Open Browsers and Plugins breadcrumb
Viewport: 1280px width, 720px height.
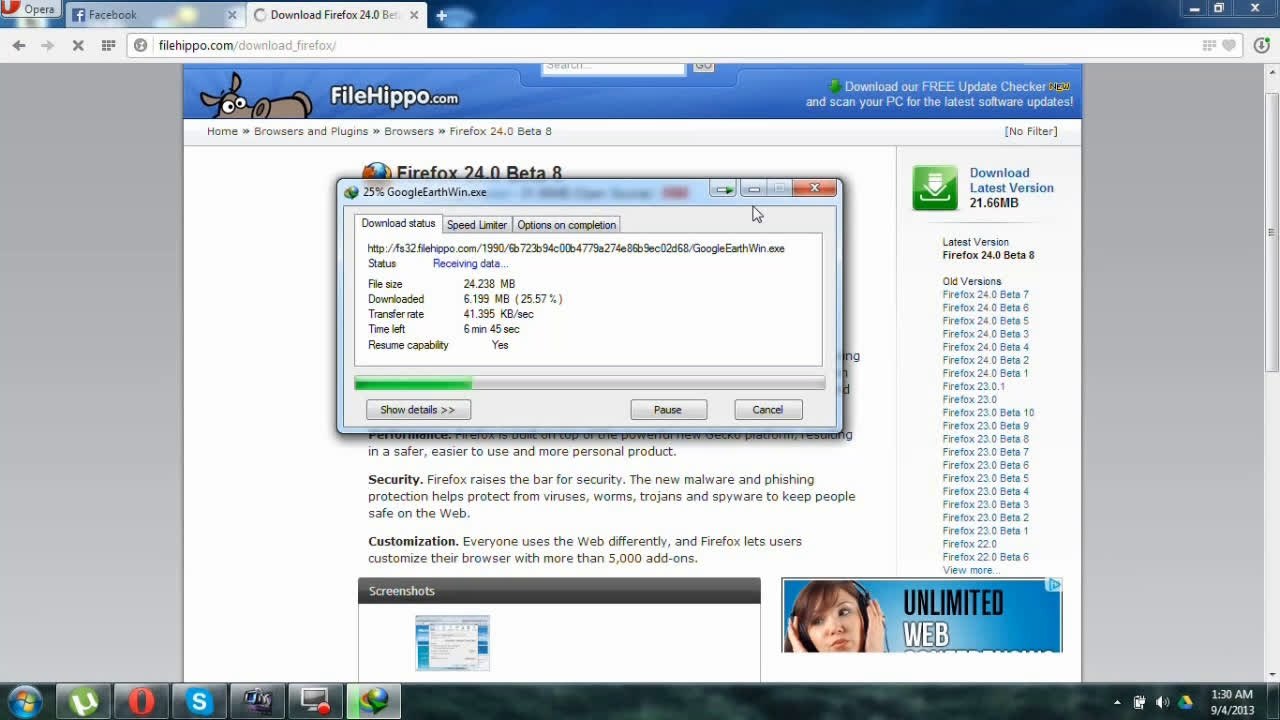point(311,131)
